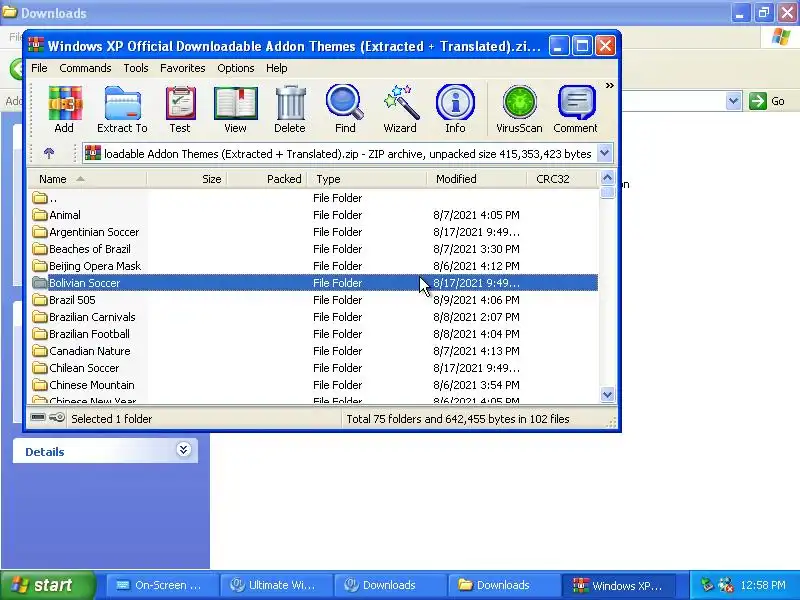This screenshot has width=800, height=600.
Task: Sort list by Packed column
Action: (267, 179)
